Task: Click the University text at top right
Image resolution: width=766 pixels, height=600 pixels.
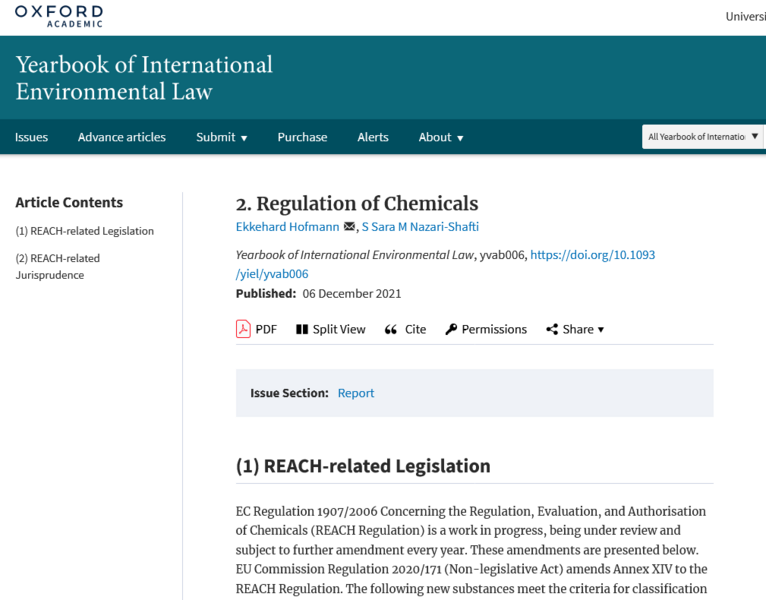Action: tap(745, 17)
